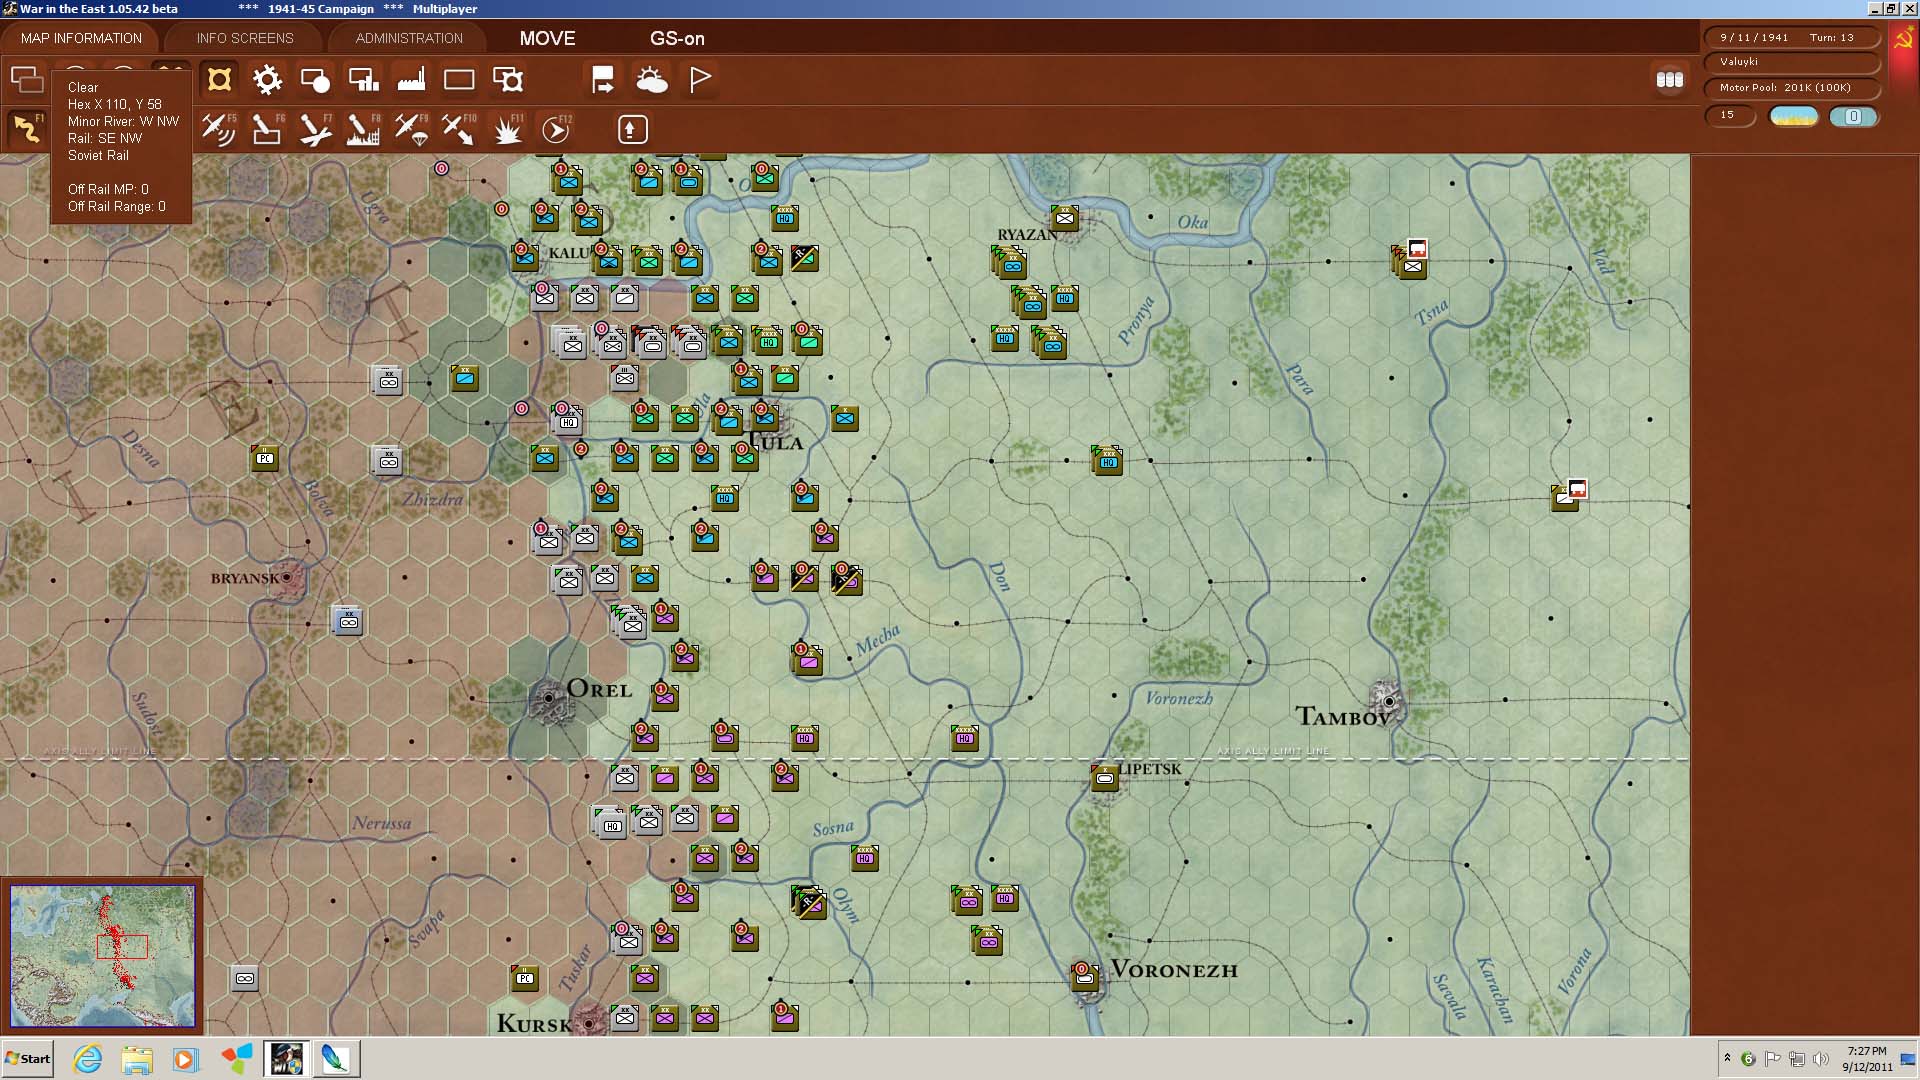Screen dimensions: 1920x1080
Task: Click the sun-and-clouds weather icon
Action: point(651,79)
